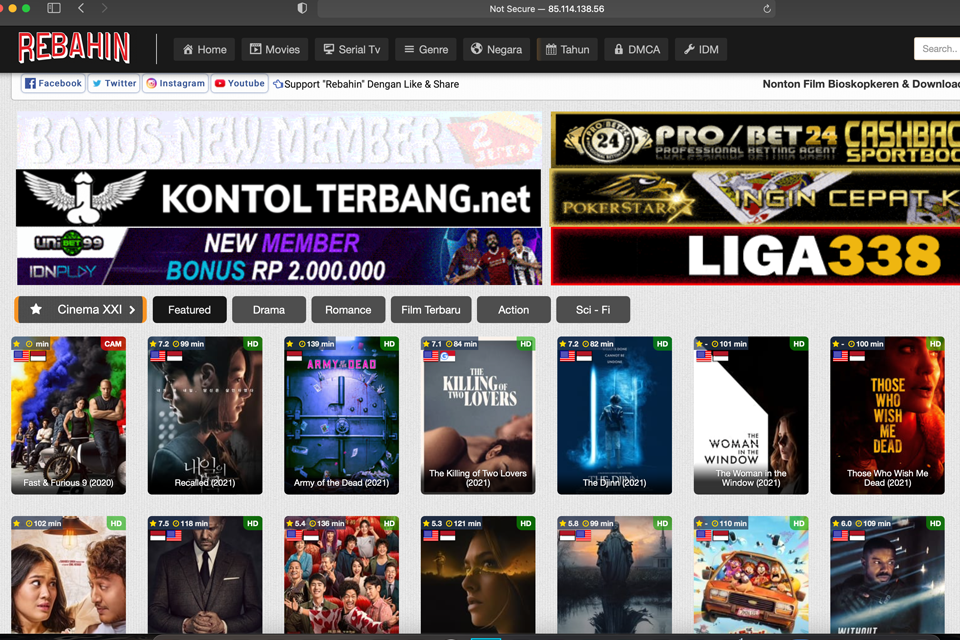Select the Film Terbaru tab
960x640 pixels.
click(430, 310)
